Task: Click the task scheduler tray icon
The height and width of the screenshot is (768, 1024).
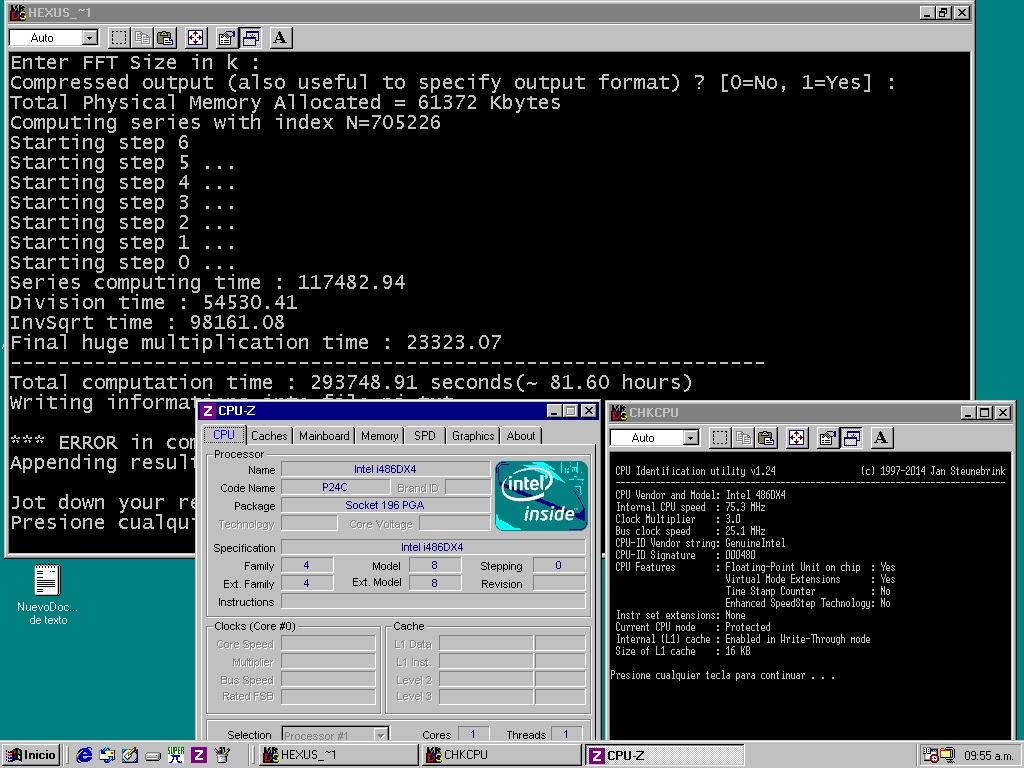Action: pyautogui.click(x=931, y=755)
